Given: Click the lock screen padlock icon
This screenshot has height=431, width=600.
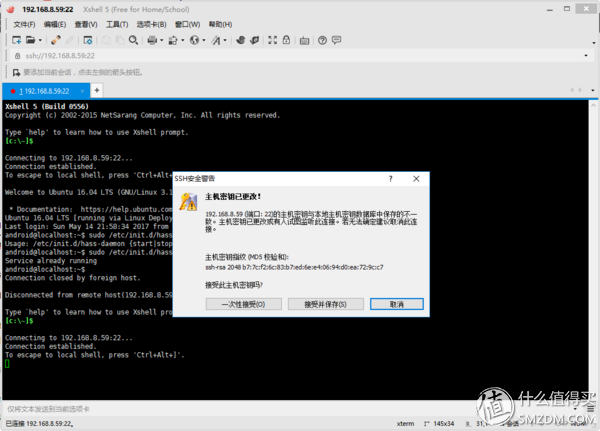Looking at the screenshot, I should click(286, 40).
